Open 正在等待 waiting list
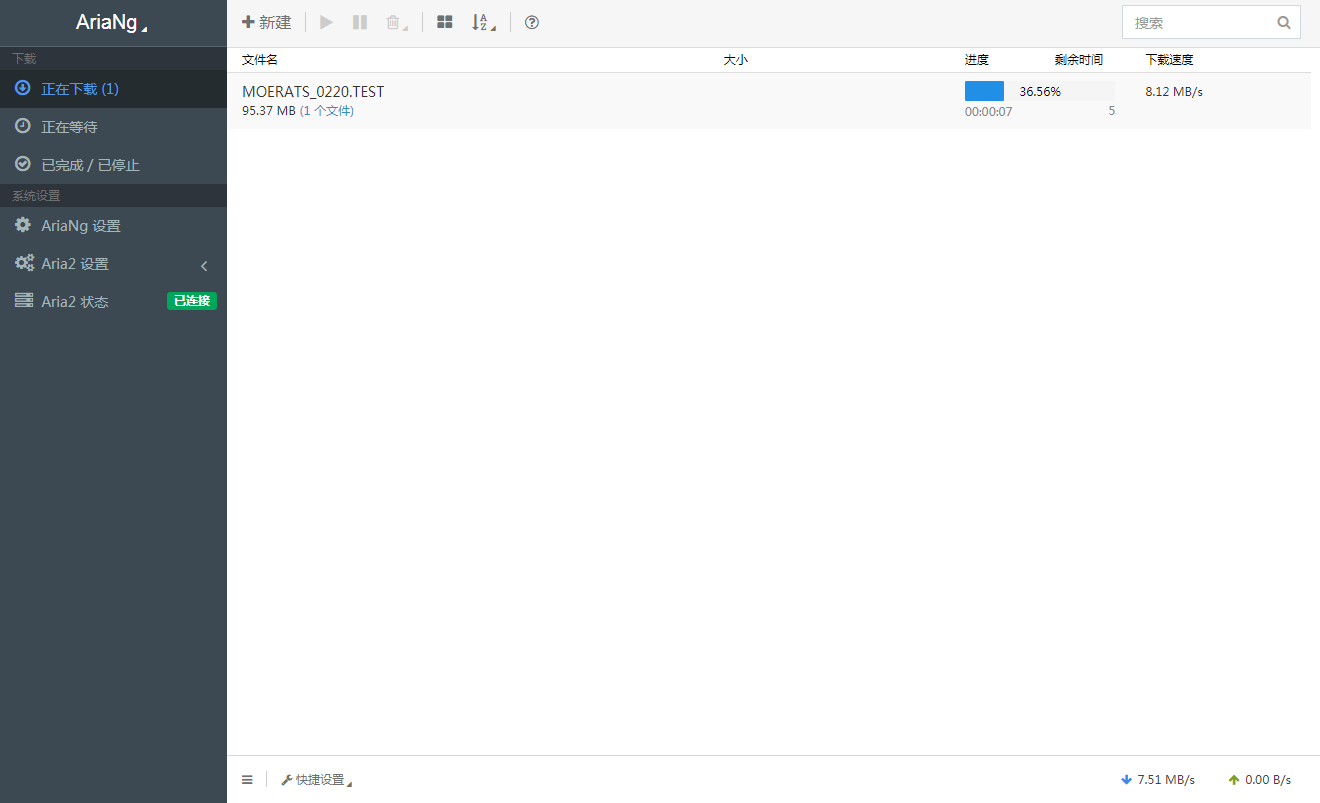 [113, 127]
